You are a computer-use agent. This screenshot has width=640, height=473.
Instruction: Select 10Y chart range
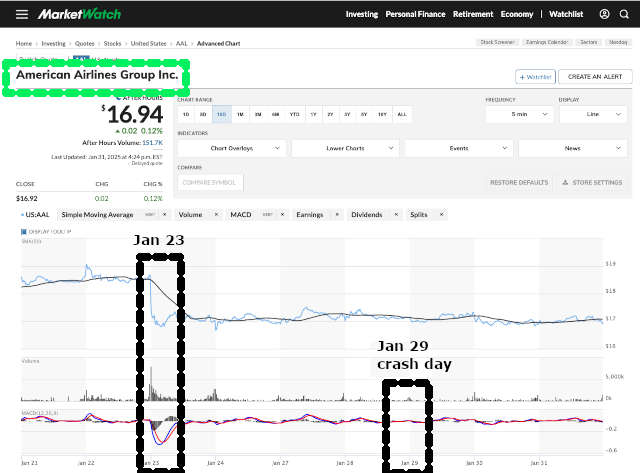382,114
